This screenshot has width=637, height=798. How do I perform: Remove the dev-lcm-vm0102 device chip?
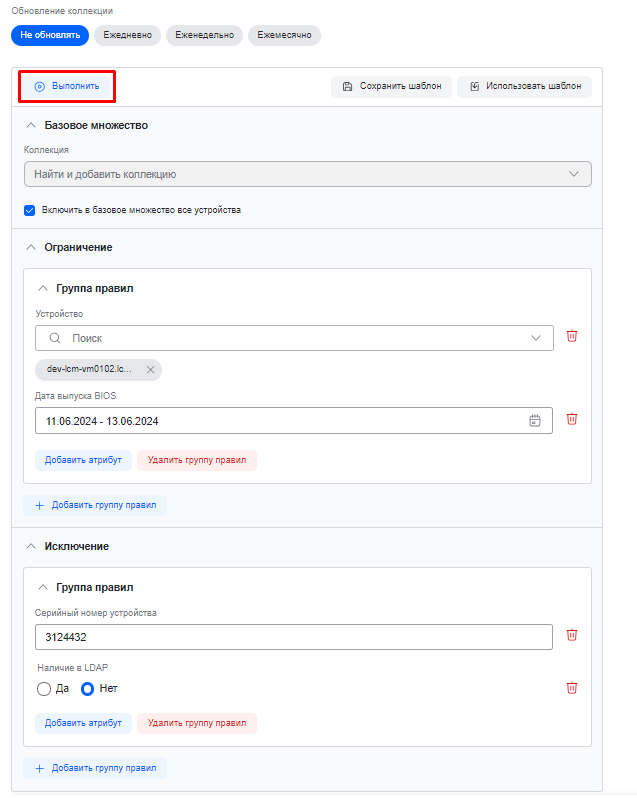(x=151, y=370)
